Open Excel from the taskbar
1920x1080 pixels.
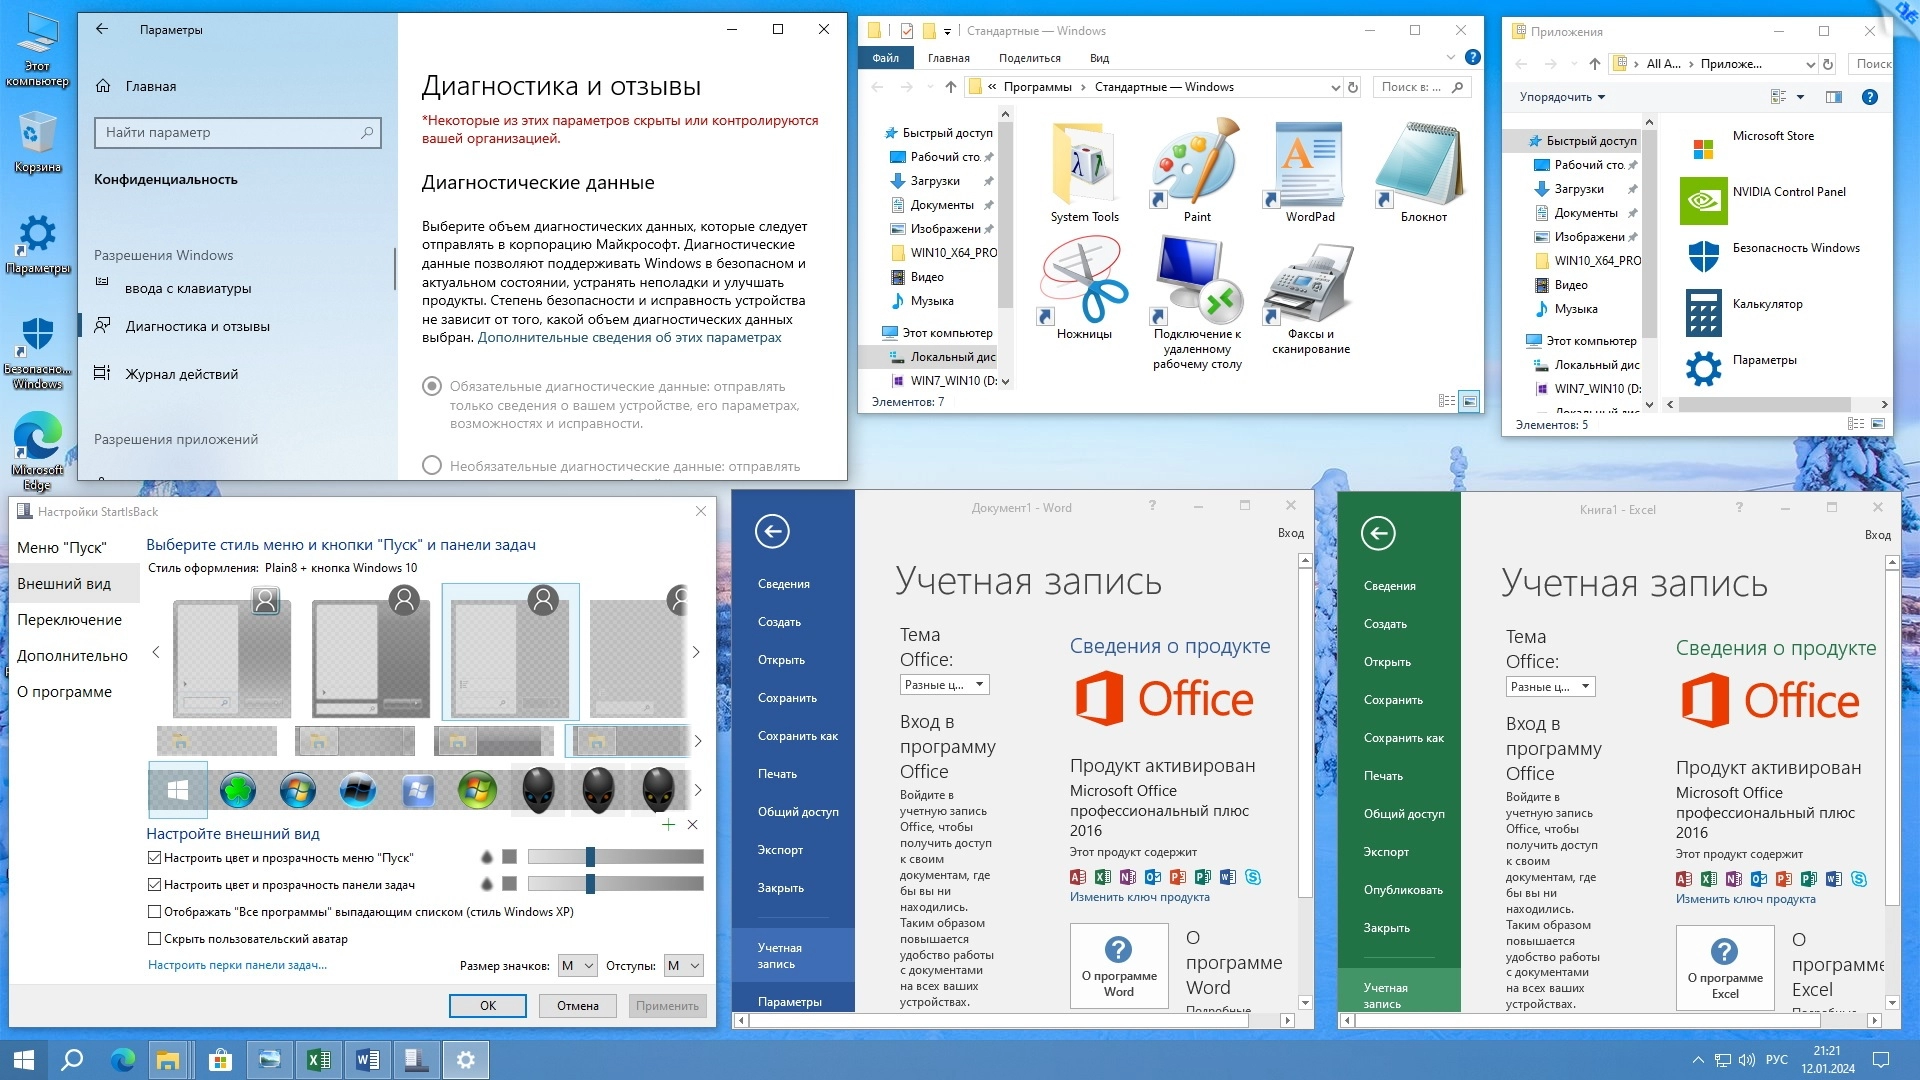click(318, 1060)
